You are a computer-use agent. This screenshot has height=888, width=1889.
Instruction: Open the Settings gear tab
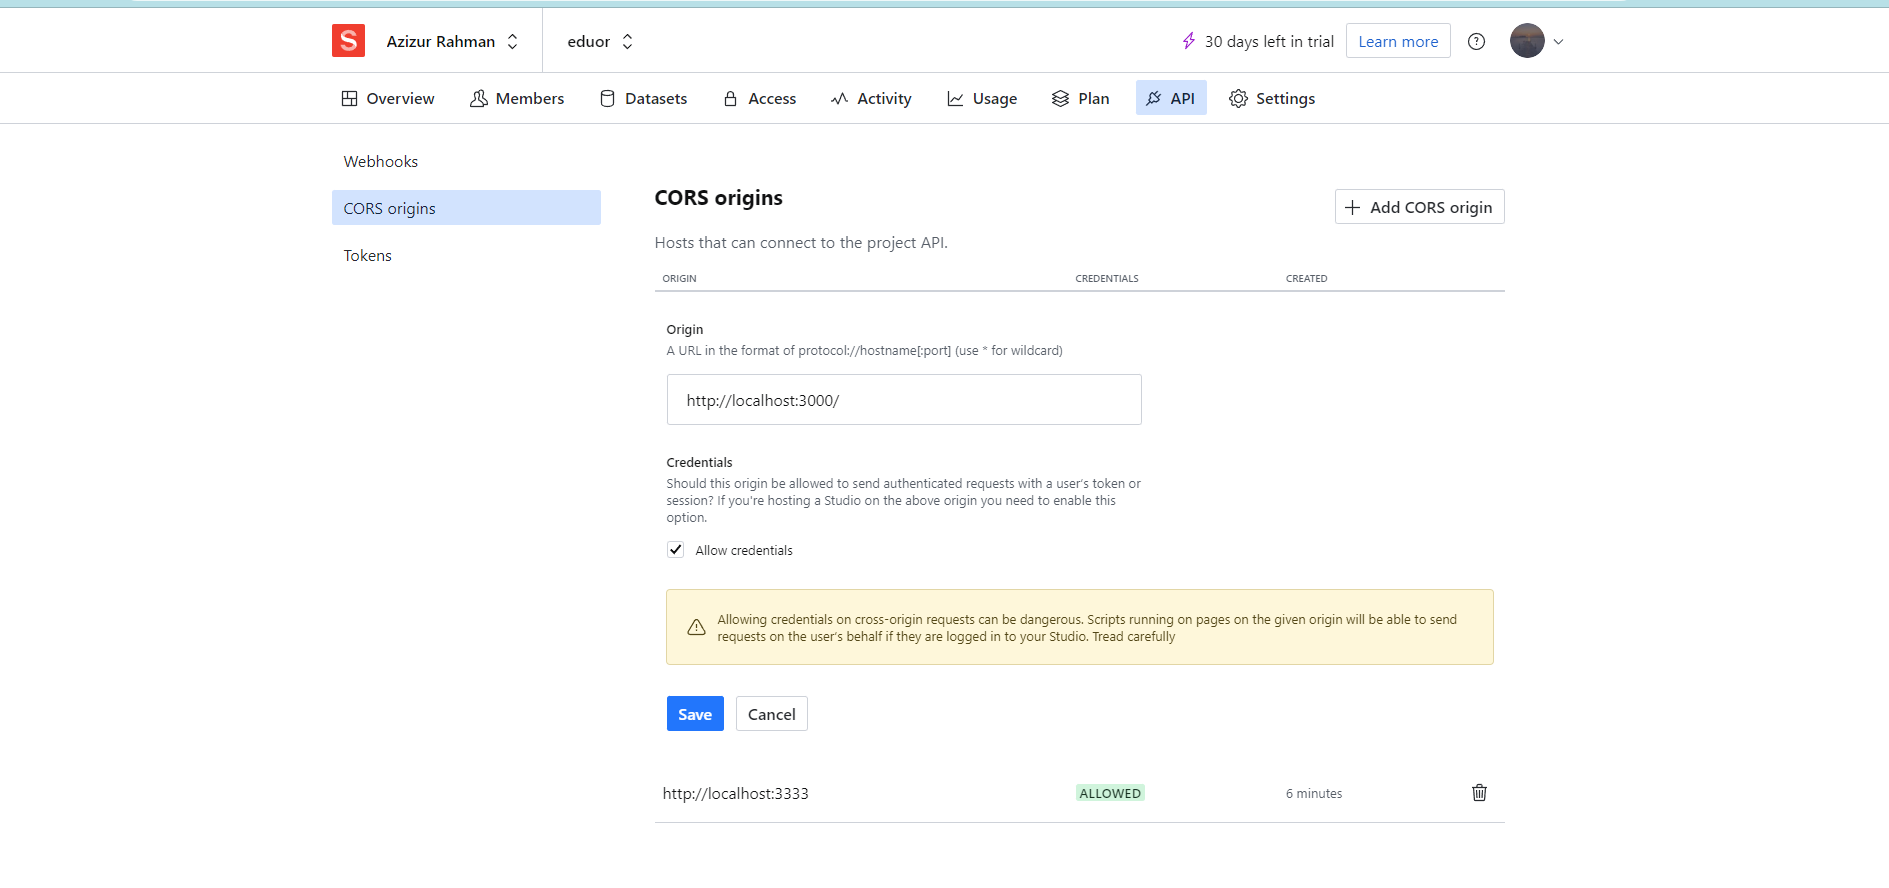pos(1272,98)
